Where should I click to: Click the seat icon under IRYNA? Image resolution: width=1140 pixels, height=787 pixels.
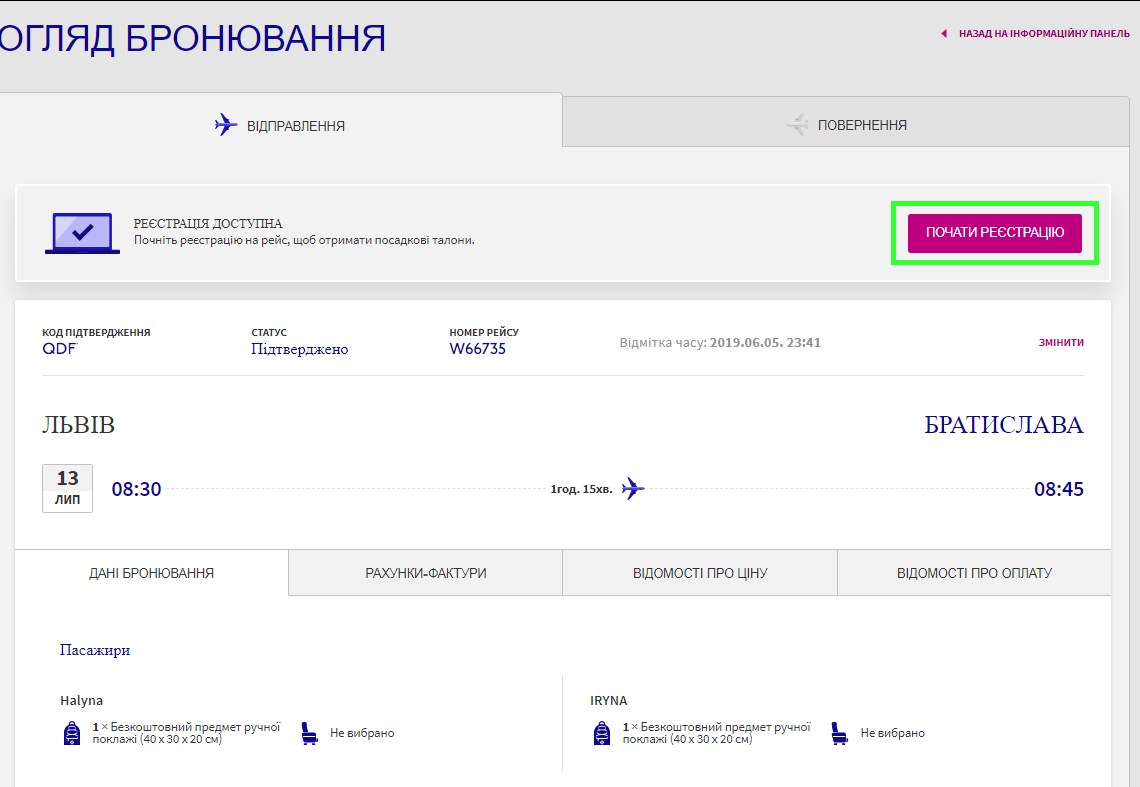(839, 733)
